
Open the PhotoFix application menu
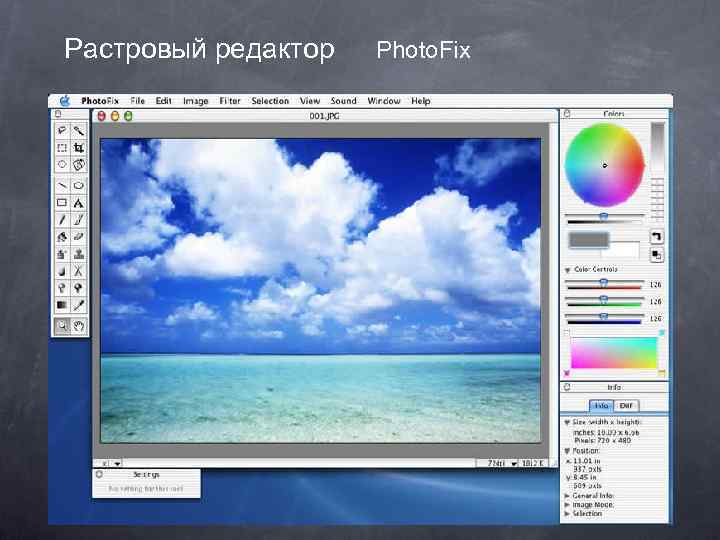coord(100,101)
